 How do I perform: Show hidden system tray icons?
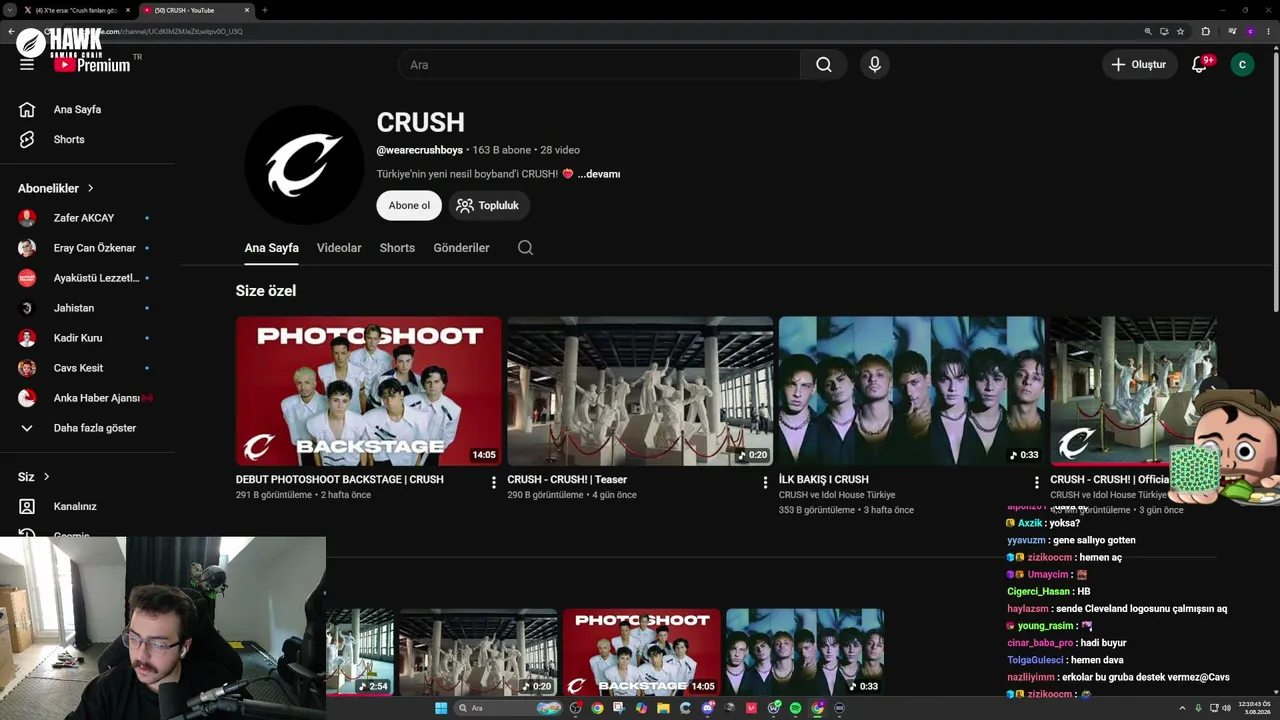point(1182,708)
